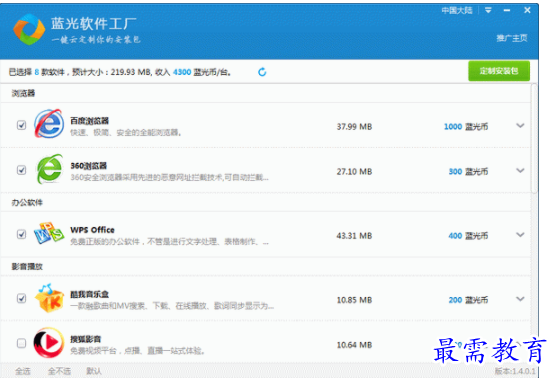Open the title bar dropdown menu icon
The image size is (555, 382).
488,10
